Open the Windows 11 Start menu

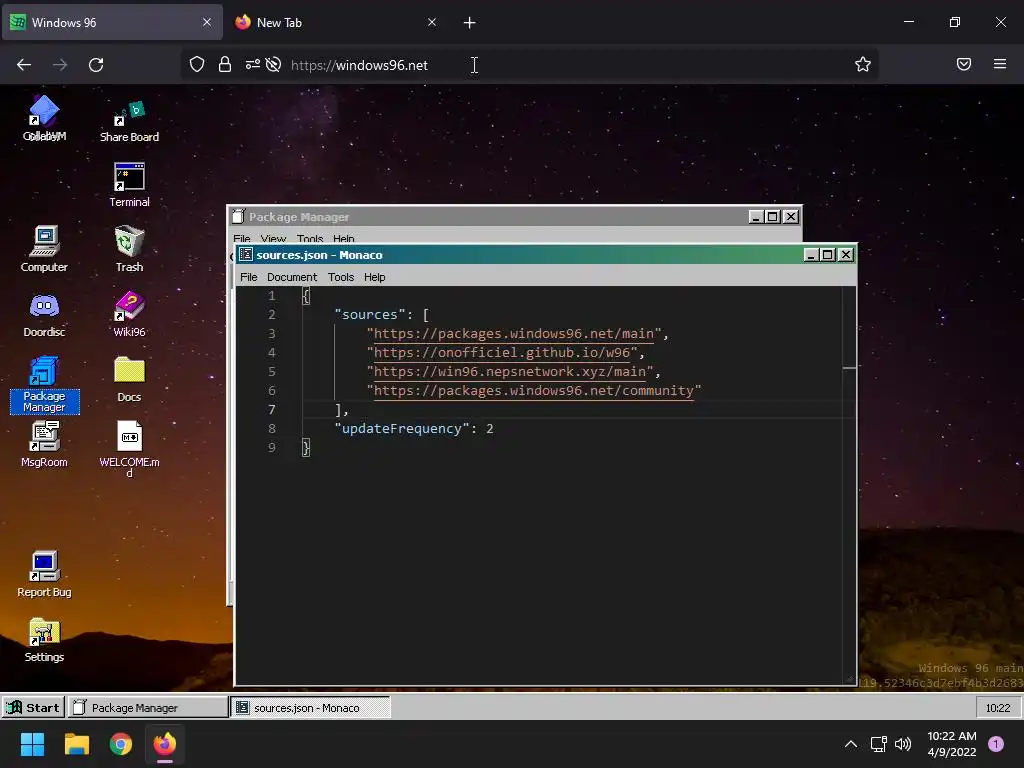[32, 744]
